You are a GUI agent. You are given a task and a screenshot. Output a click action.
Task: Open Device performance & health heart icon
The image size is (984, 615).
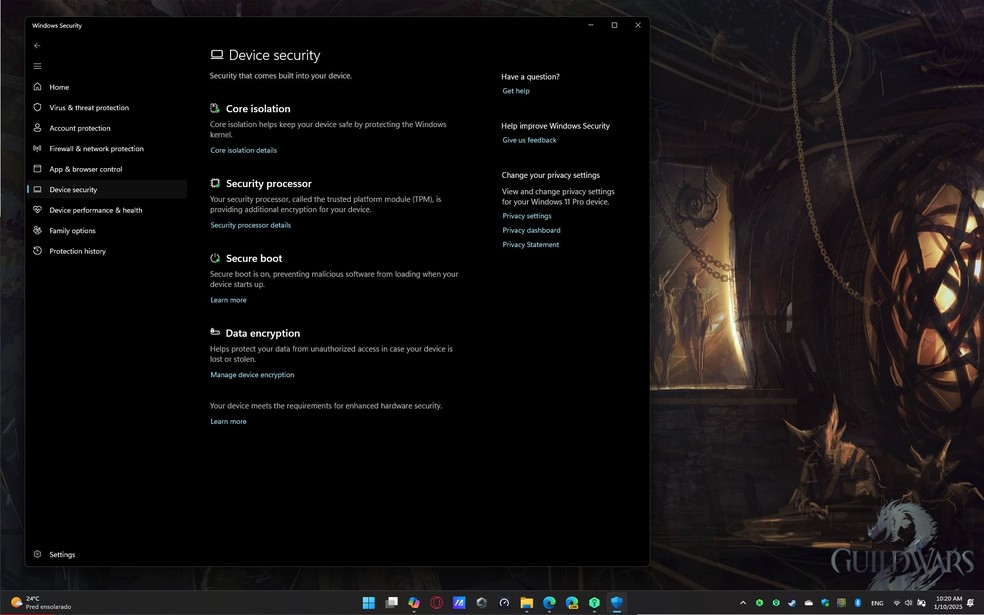[38, 210]
